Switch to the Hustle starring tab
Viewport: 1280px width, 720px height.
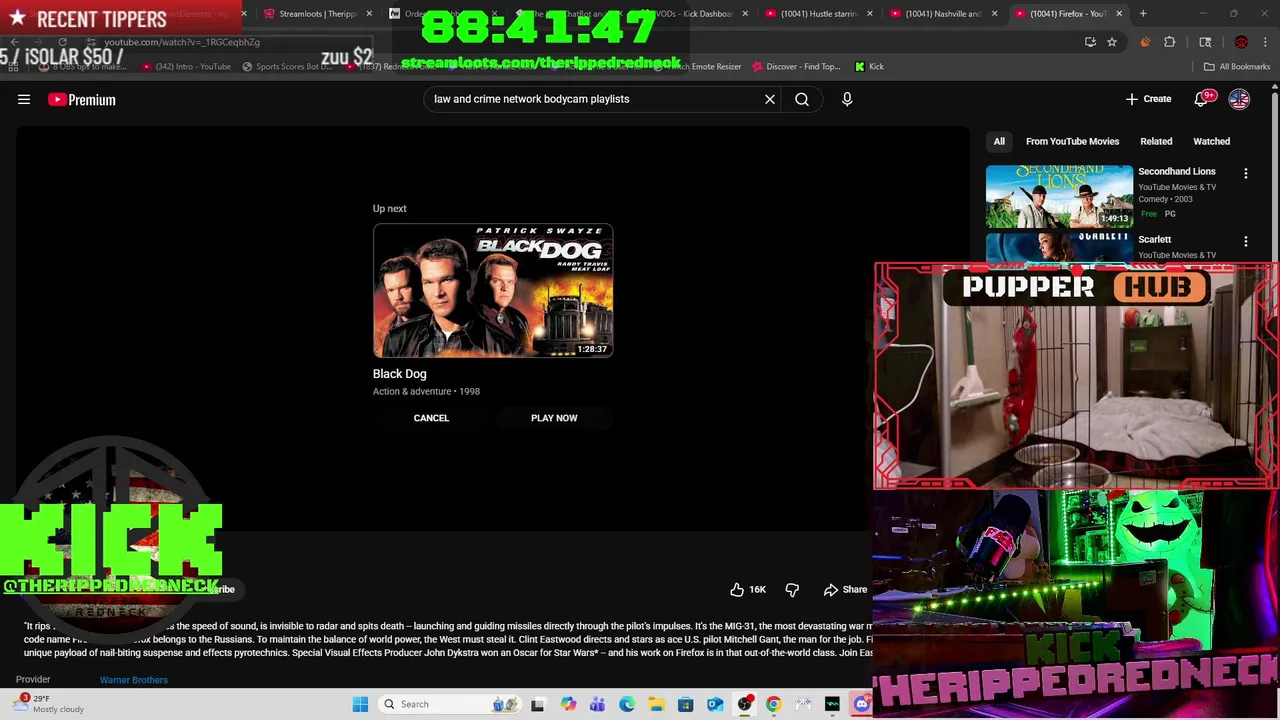tap(819, 14)
